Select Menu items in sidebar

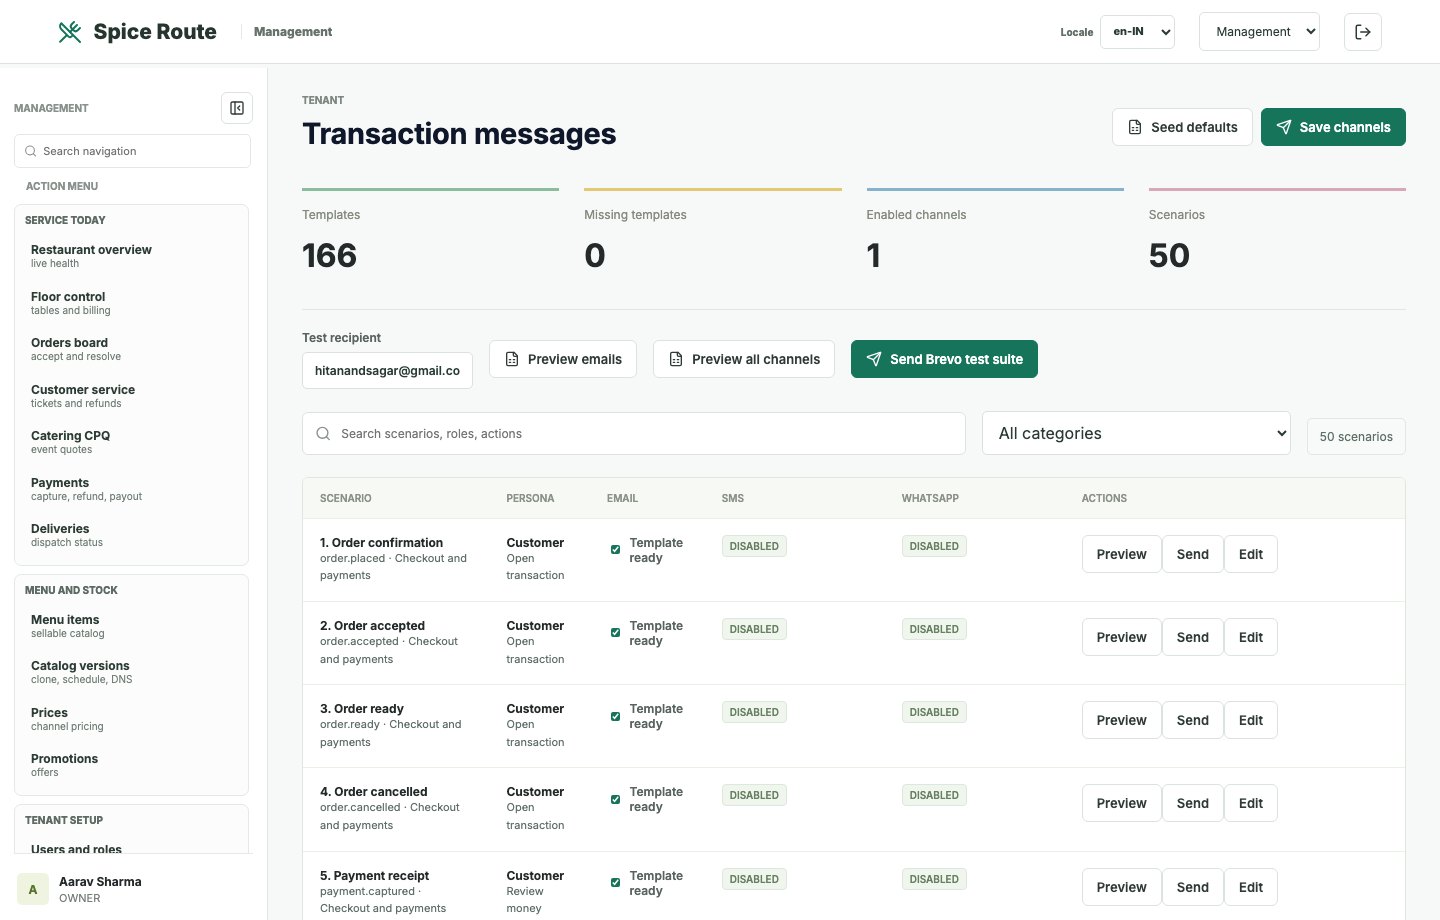coord(131,626)
